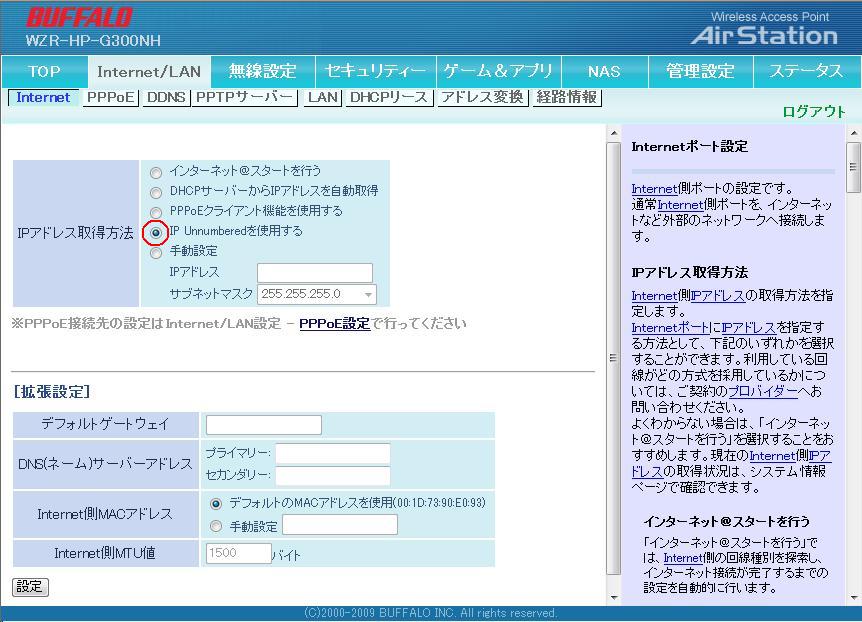Click the AirStation logo
Viewport: 862px width, 622px height.
click(x=763, y=35)
